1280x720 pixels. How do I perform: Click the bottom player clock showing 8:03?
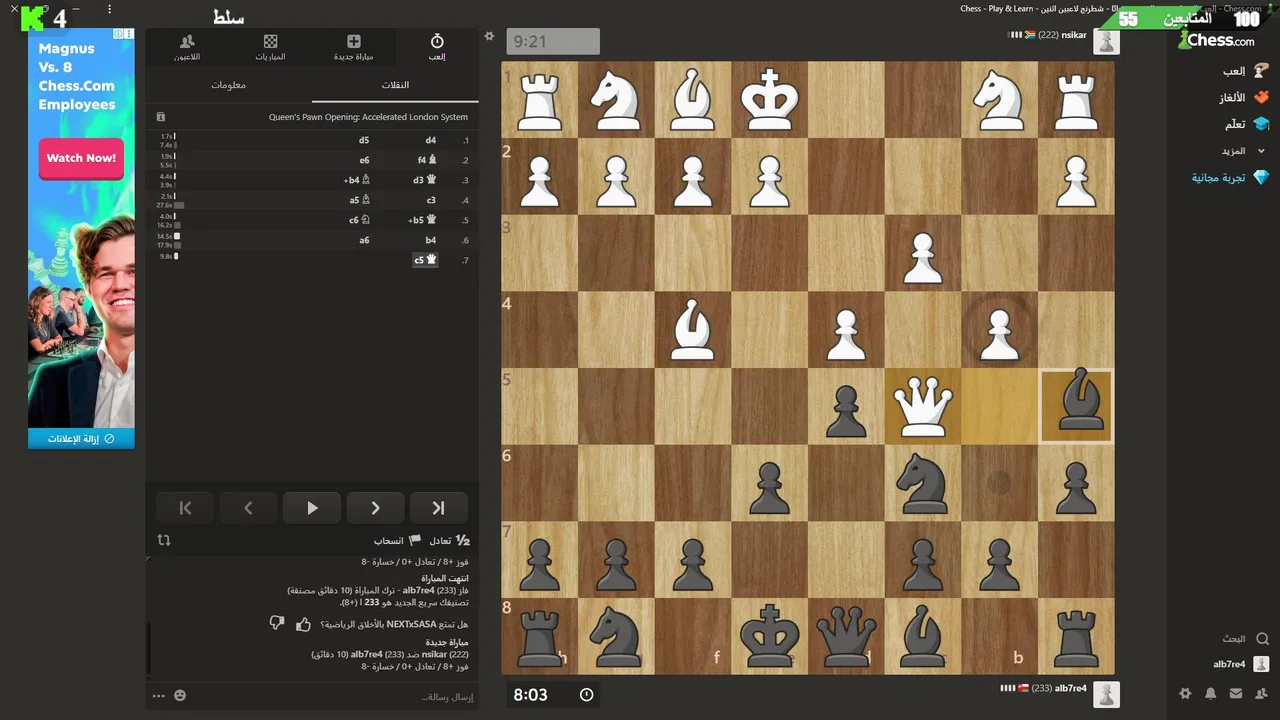tap(553, 694)
